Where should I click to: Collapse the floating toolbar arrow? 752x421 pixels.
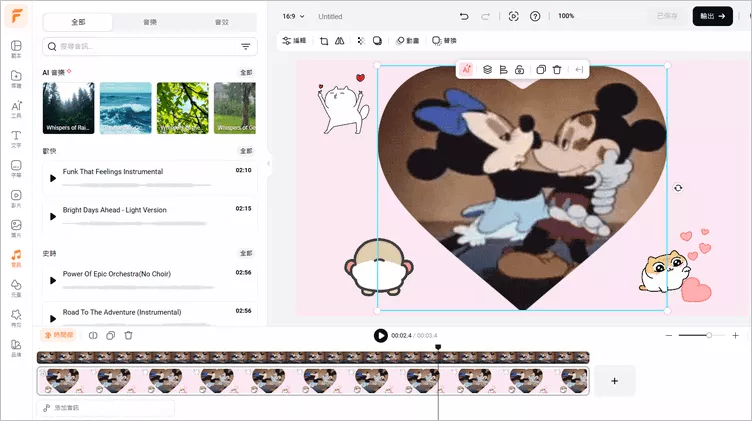(x=579, y=70)
